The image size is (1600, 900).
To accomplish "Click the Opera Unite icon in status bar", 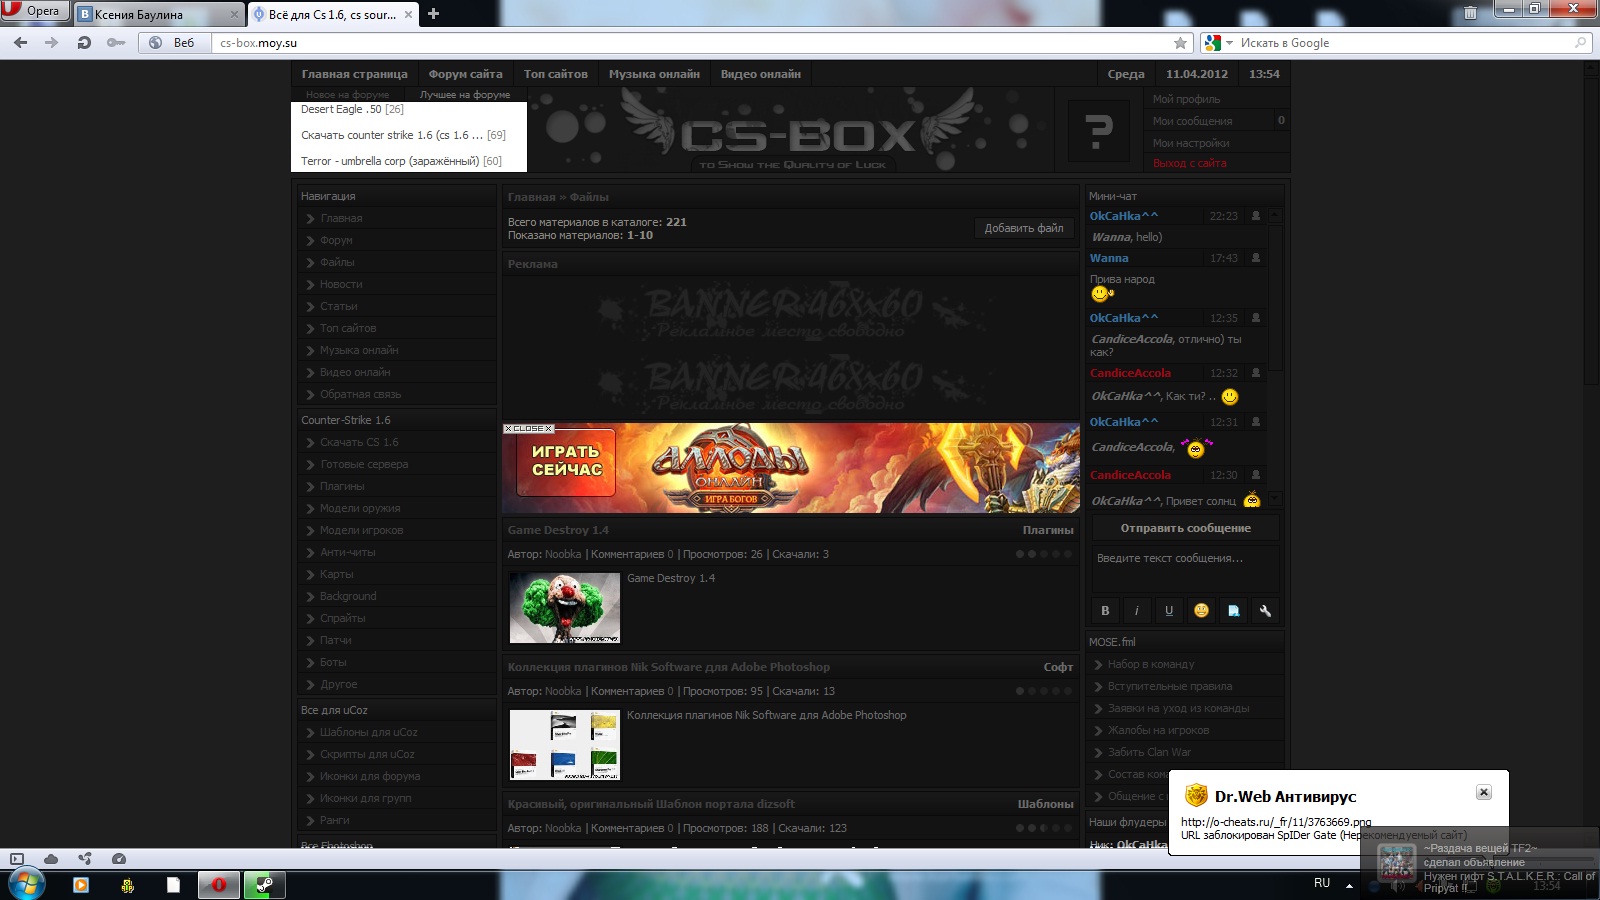I will tap(85, 859).
